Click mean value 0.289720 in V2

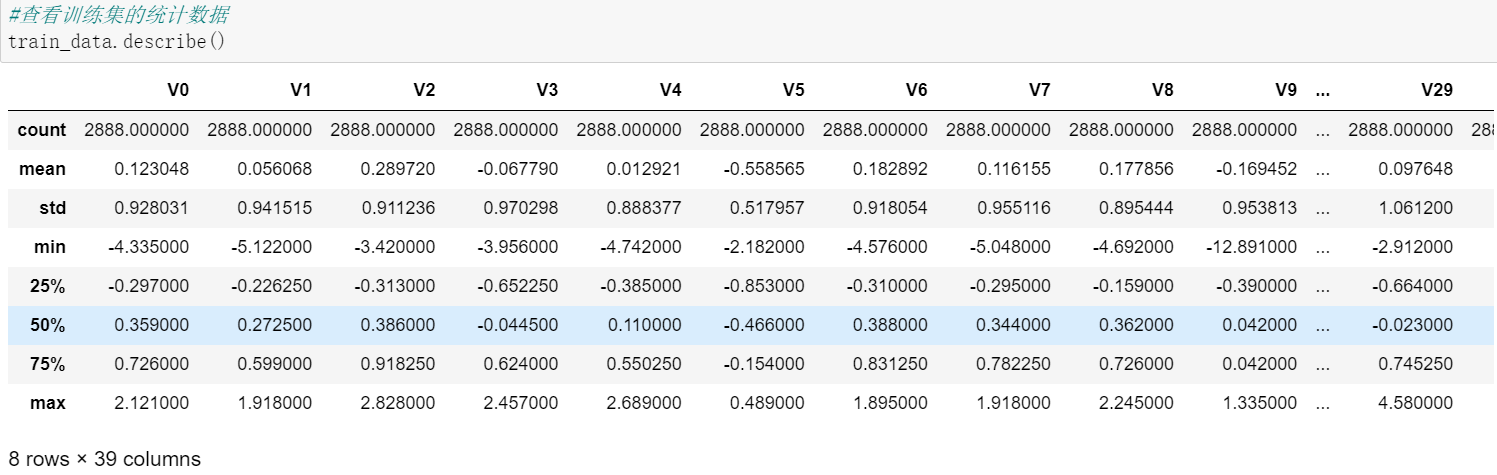398,169
